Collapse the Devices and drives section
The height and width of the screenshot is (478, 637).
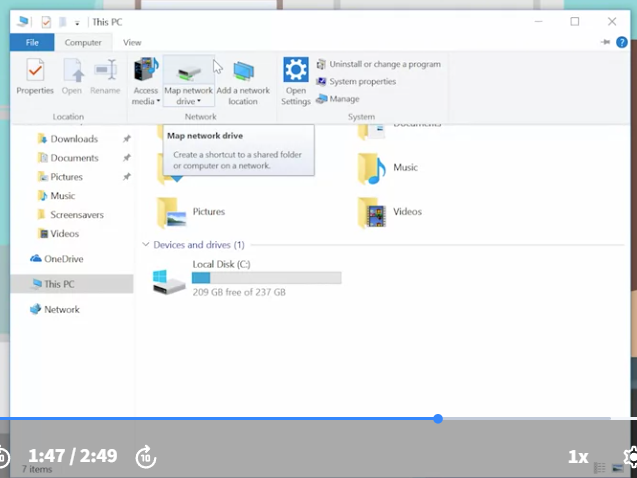coord(146,244)
